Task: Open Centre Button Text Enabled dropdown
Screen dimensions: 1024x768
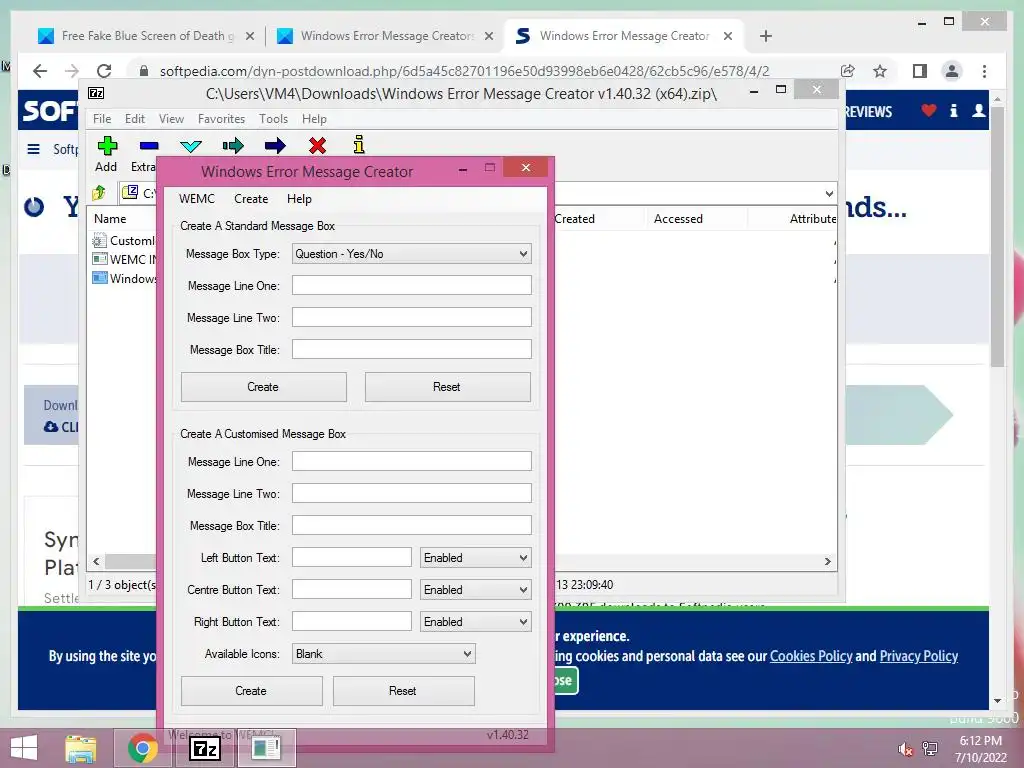Action: [x=475, y=589]
